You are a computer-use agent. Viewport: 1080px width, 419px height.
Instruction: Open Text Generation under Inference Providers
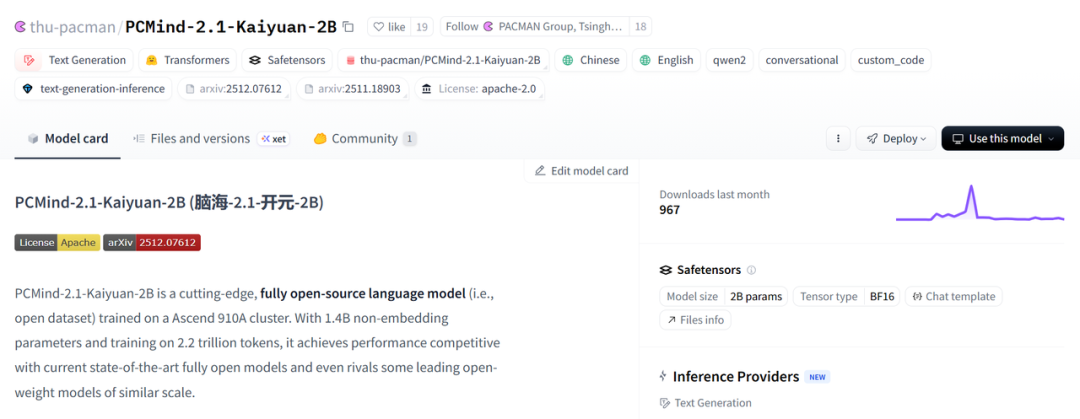coord(706,402)
